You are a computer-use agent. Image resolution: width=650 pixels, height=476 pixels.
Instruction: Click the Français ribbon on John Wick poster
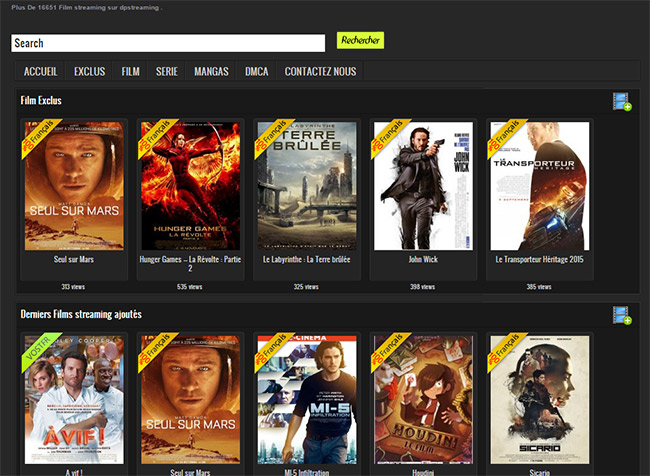pos(389,137)
